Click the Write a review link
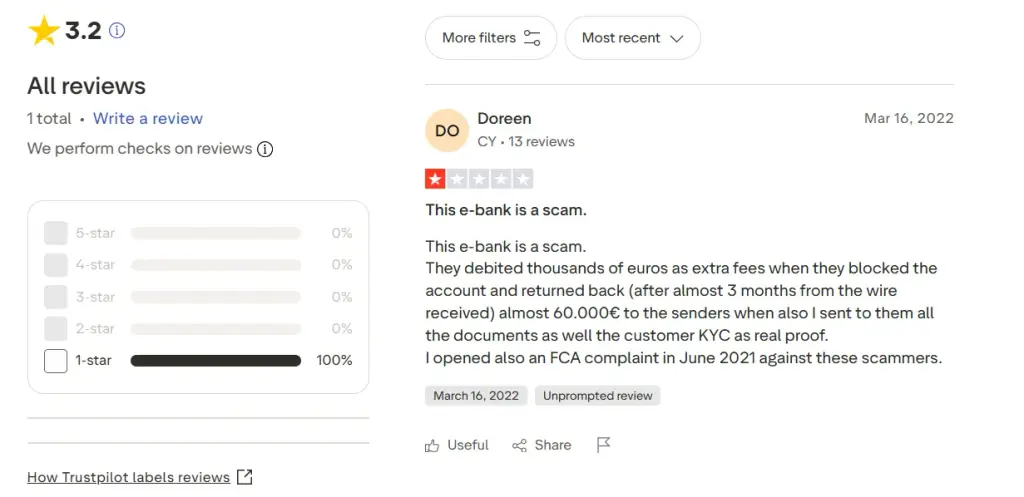 [148, 118]
